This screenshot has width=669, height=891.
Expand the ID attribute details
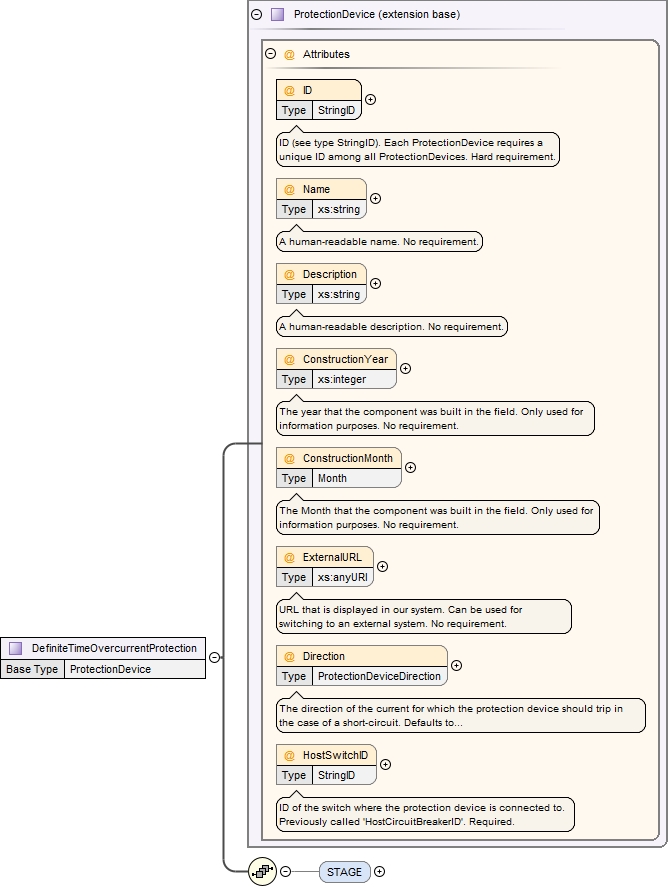tap(371, 99)
